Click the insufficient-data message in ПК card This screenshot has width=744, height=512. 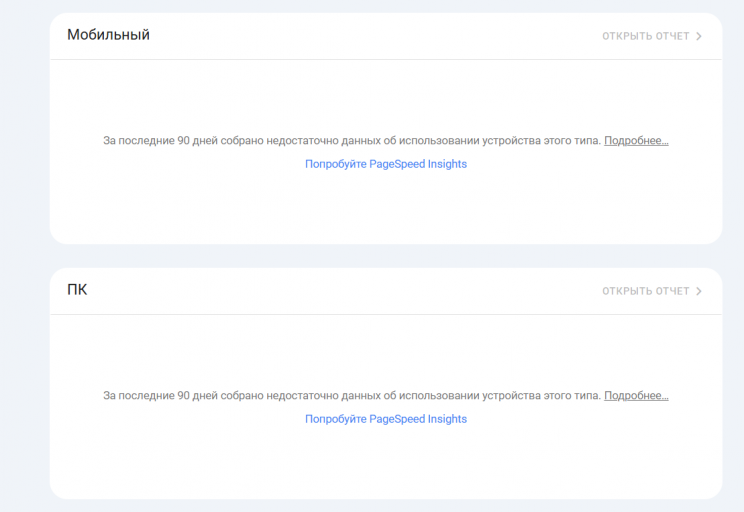pyautogui.click(x=352, y=396)
